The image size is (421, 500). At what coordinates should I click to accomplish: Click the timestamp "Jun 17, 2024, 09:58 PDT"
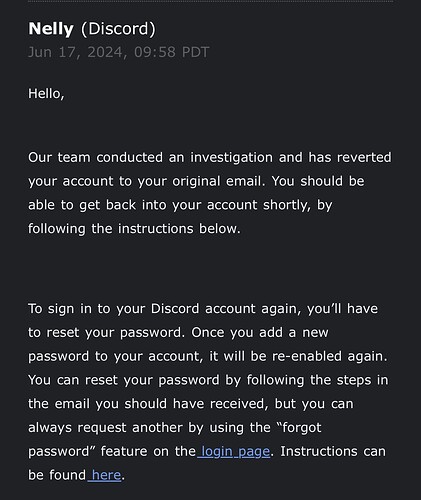(118, 52)
